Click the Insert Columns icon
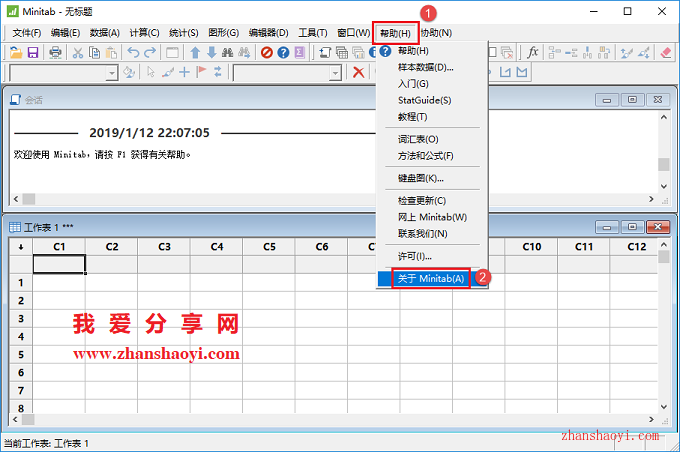The image size is (680, 452). (588, 52)
